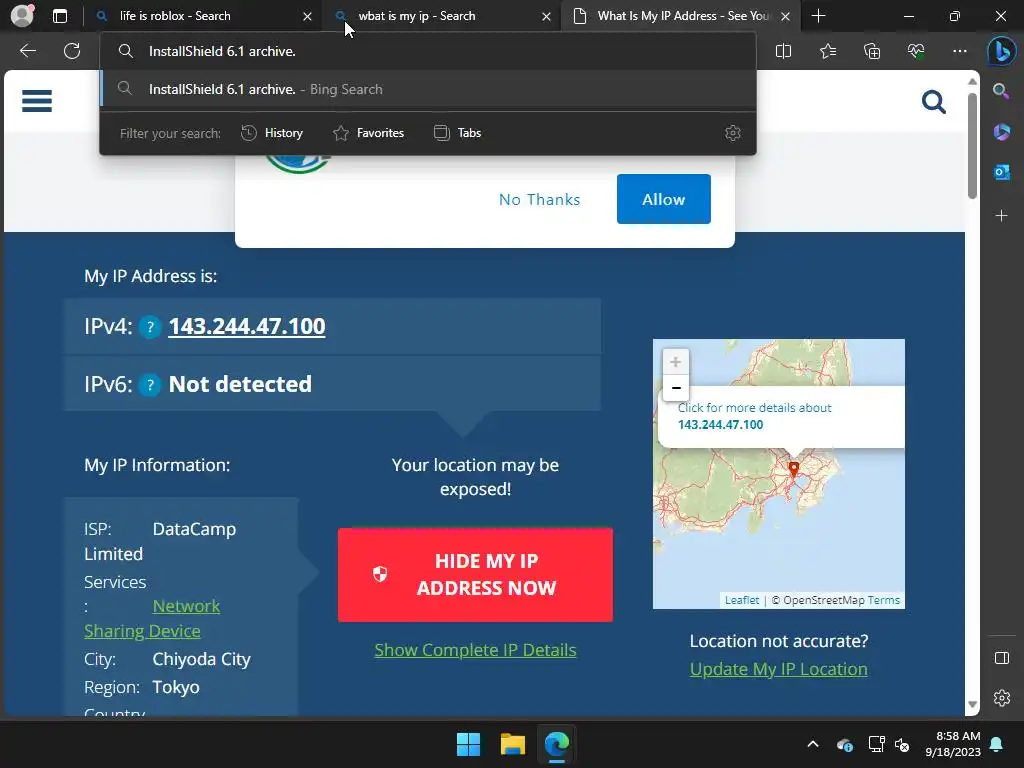Close the 'life is roblox' tab
This screenshot has width=1024, height=768.
tap(307, 16)
